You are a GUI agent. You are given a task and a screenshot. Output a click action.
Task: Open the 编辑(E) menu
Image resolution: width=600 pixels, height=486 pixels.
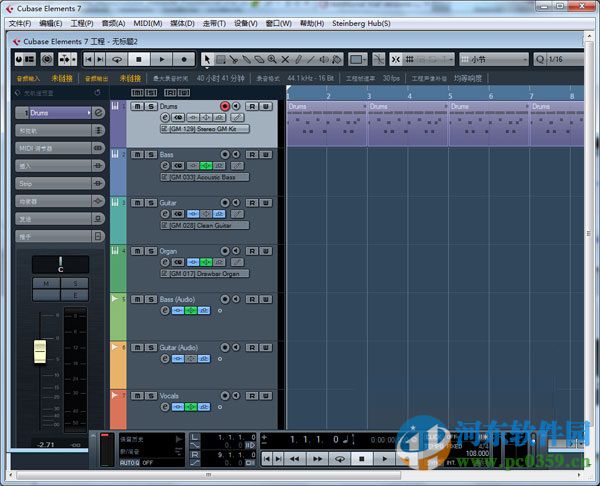click(51, 23)
